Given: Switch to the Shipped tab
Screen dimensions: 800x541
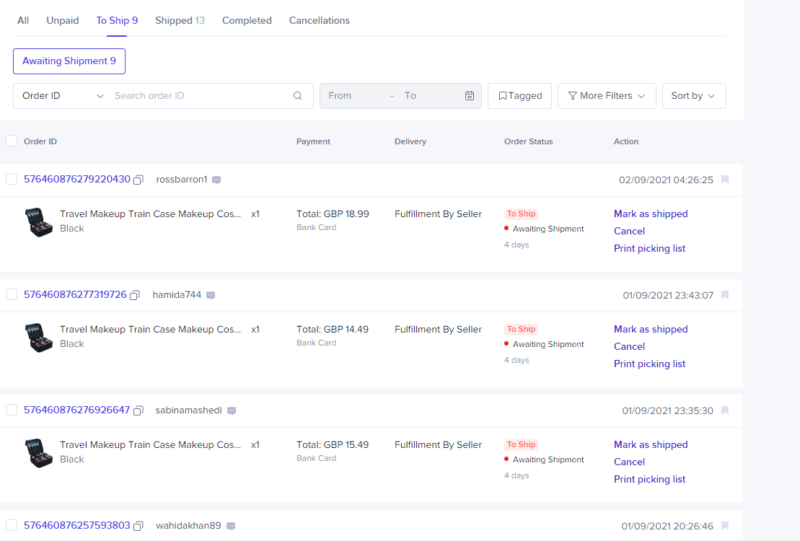Looking at the screenshot, I should click(x=180, y=20).
